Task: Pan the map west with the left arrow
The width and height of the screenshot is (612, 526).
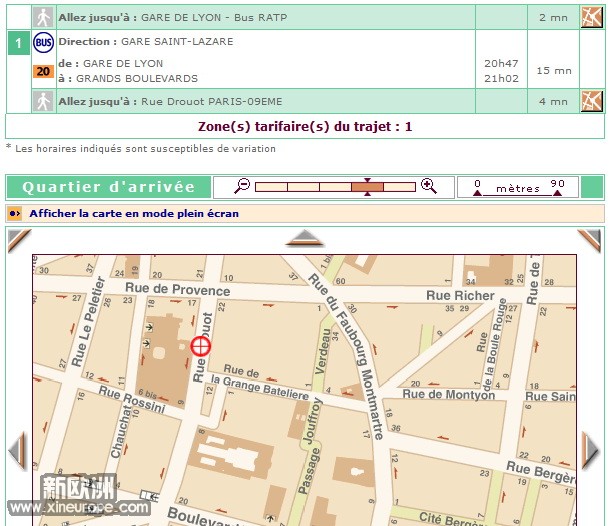Action: [17, 450]
